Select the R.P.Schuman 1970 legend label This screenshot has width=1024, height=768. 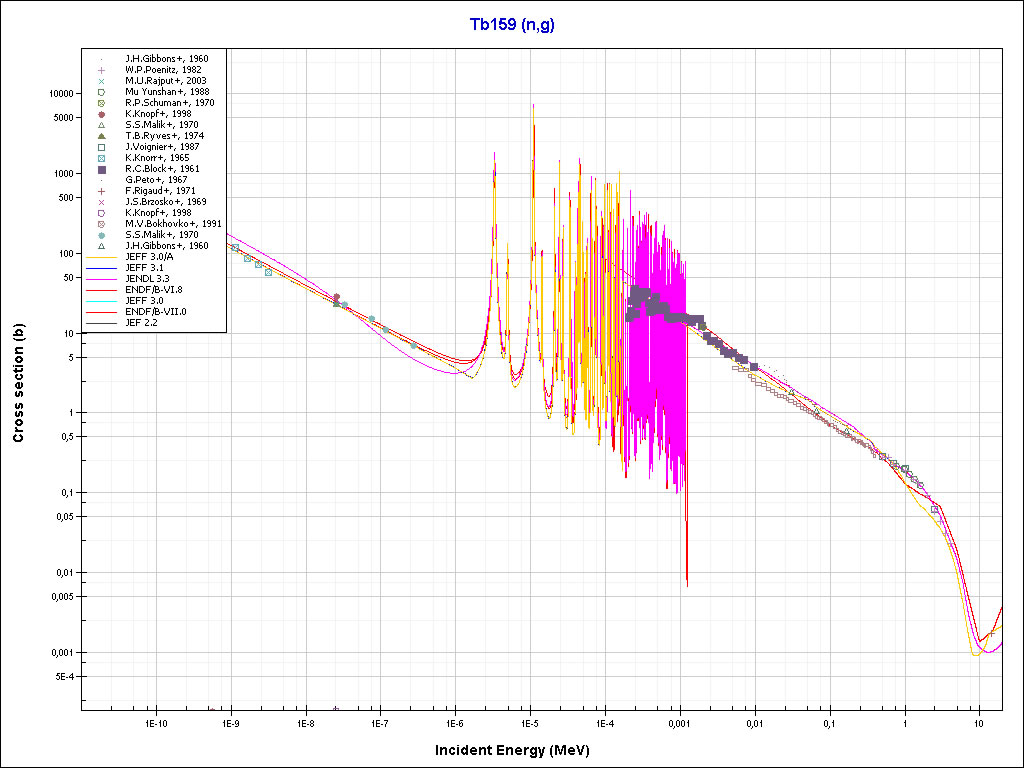point(169,103)
